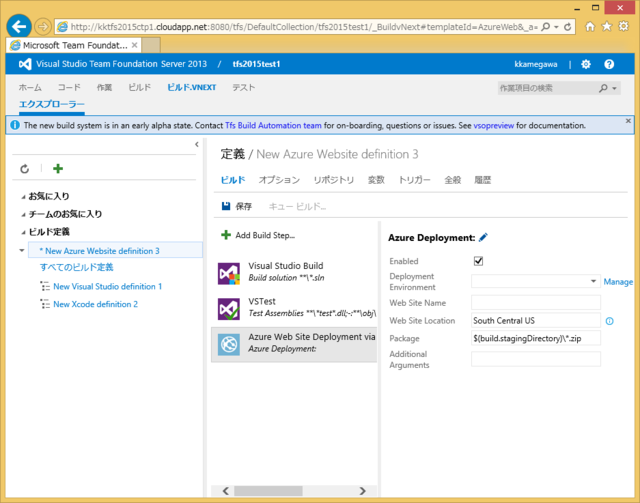Select the Azure Web Site Deployment step icon

229,345
